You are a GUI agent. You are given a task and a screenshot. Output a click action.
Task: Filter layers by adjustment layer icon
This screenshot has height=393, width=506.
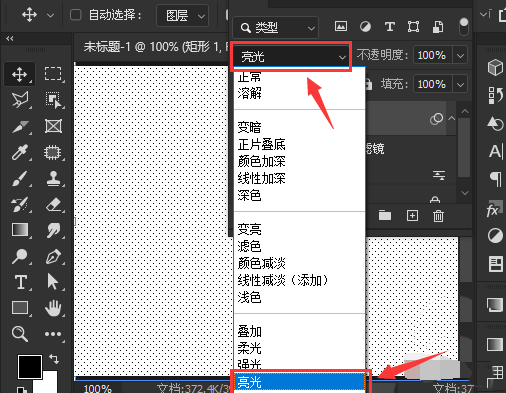[x=365, y=26]
